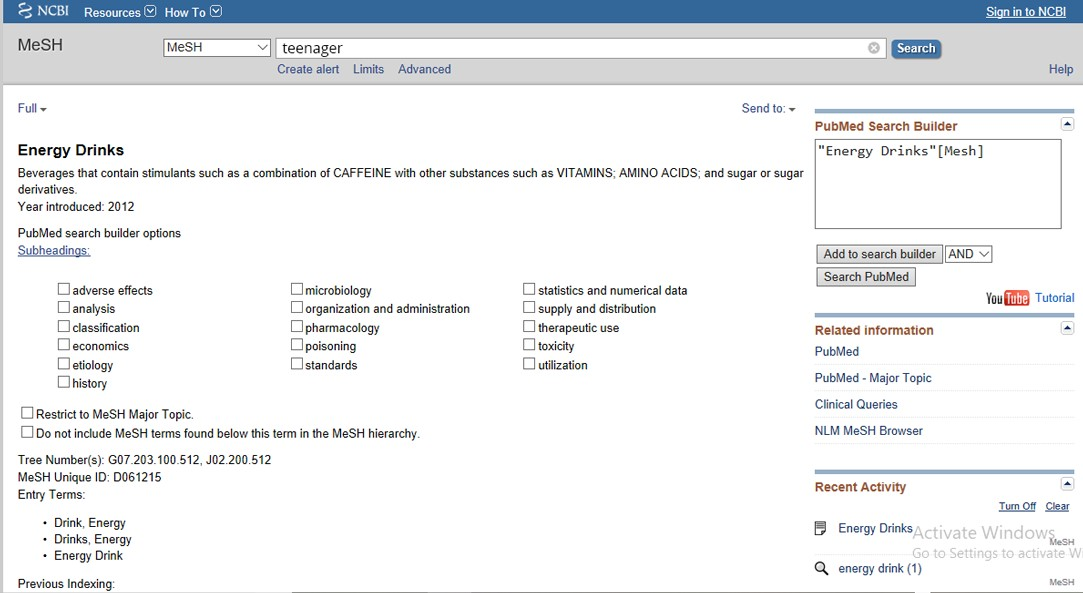Image resolution: width=1083 pixels, height=593 pixels.
Task: Open the Advanced search link
Action: pos(424,69)
